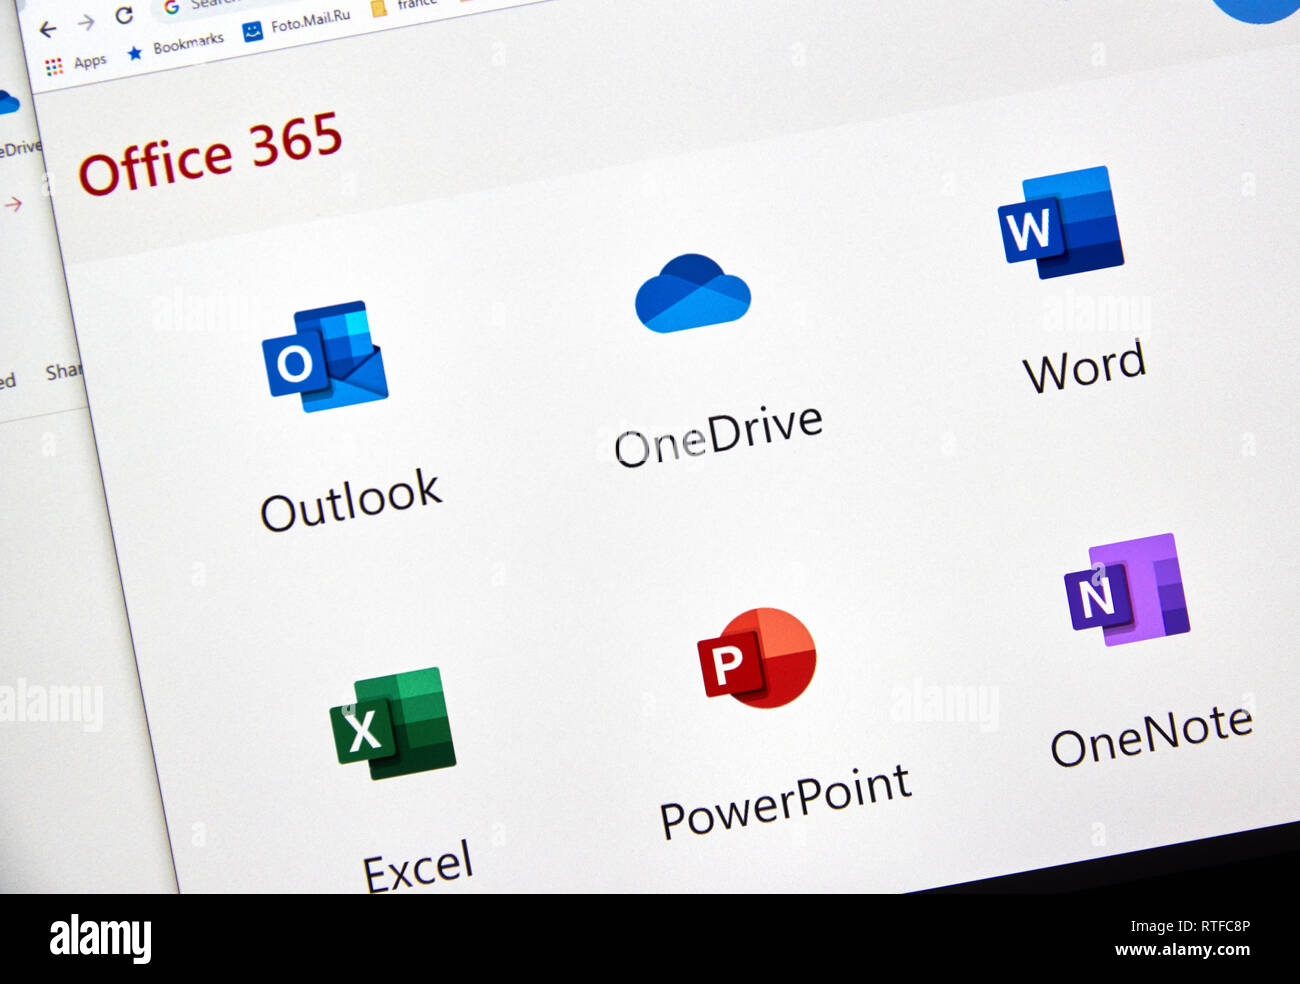Click the pink arrow icon in left window

coord(13,204)
